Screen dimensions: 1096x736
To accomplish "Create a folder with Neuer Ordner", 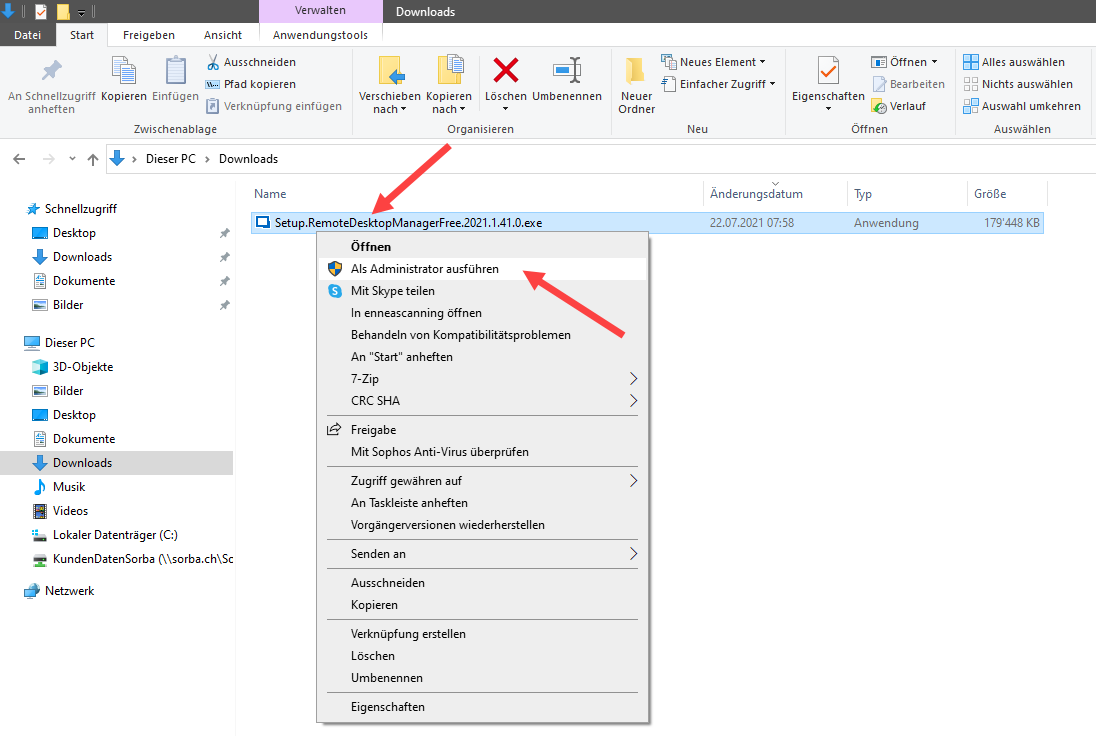I will coord(636,84).
